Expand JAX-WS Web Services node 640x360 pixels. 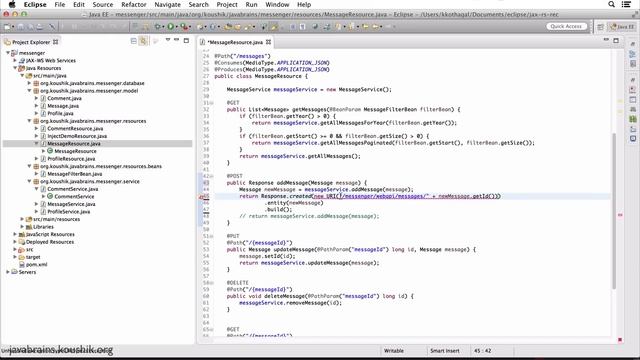[x=16, y=60]
